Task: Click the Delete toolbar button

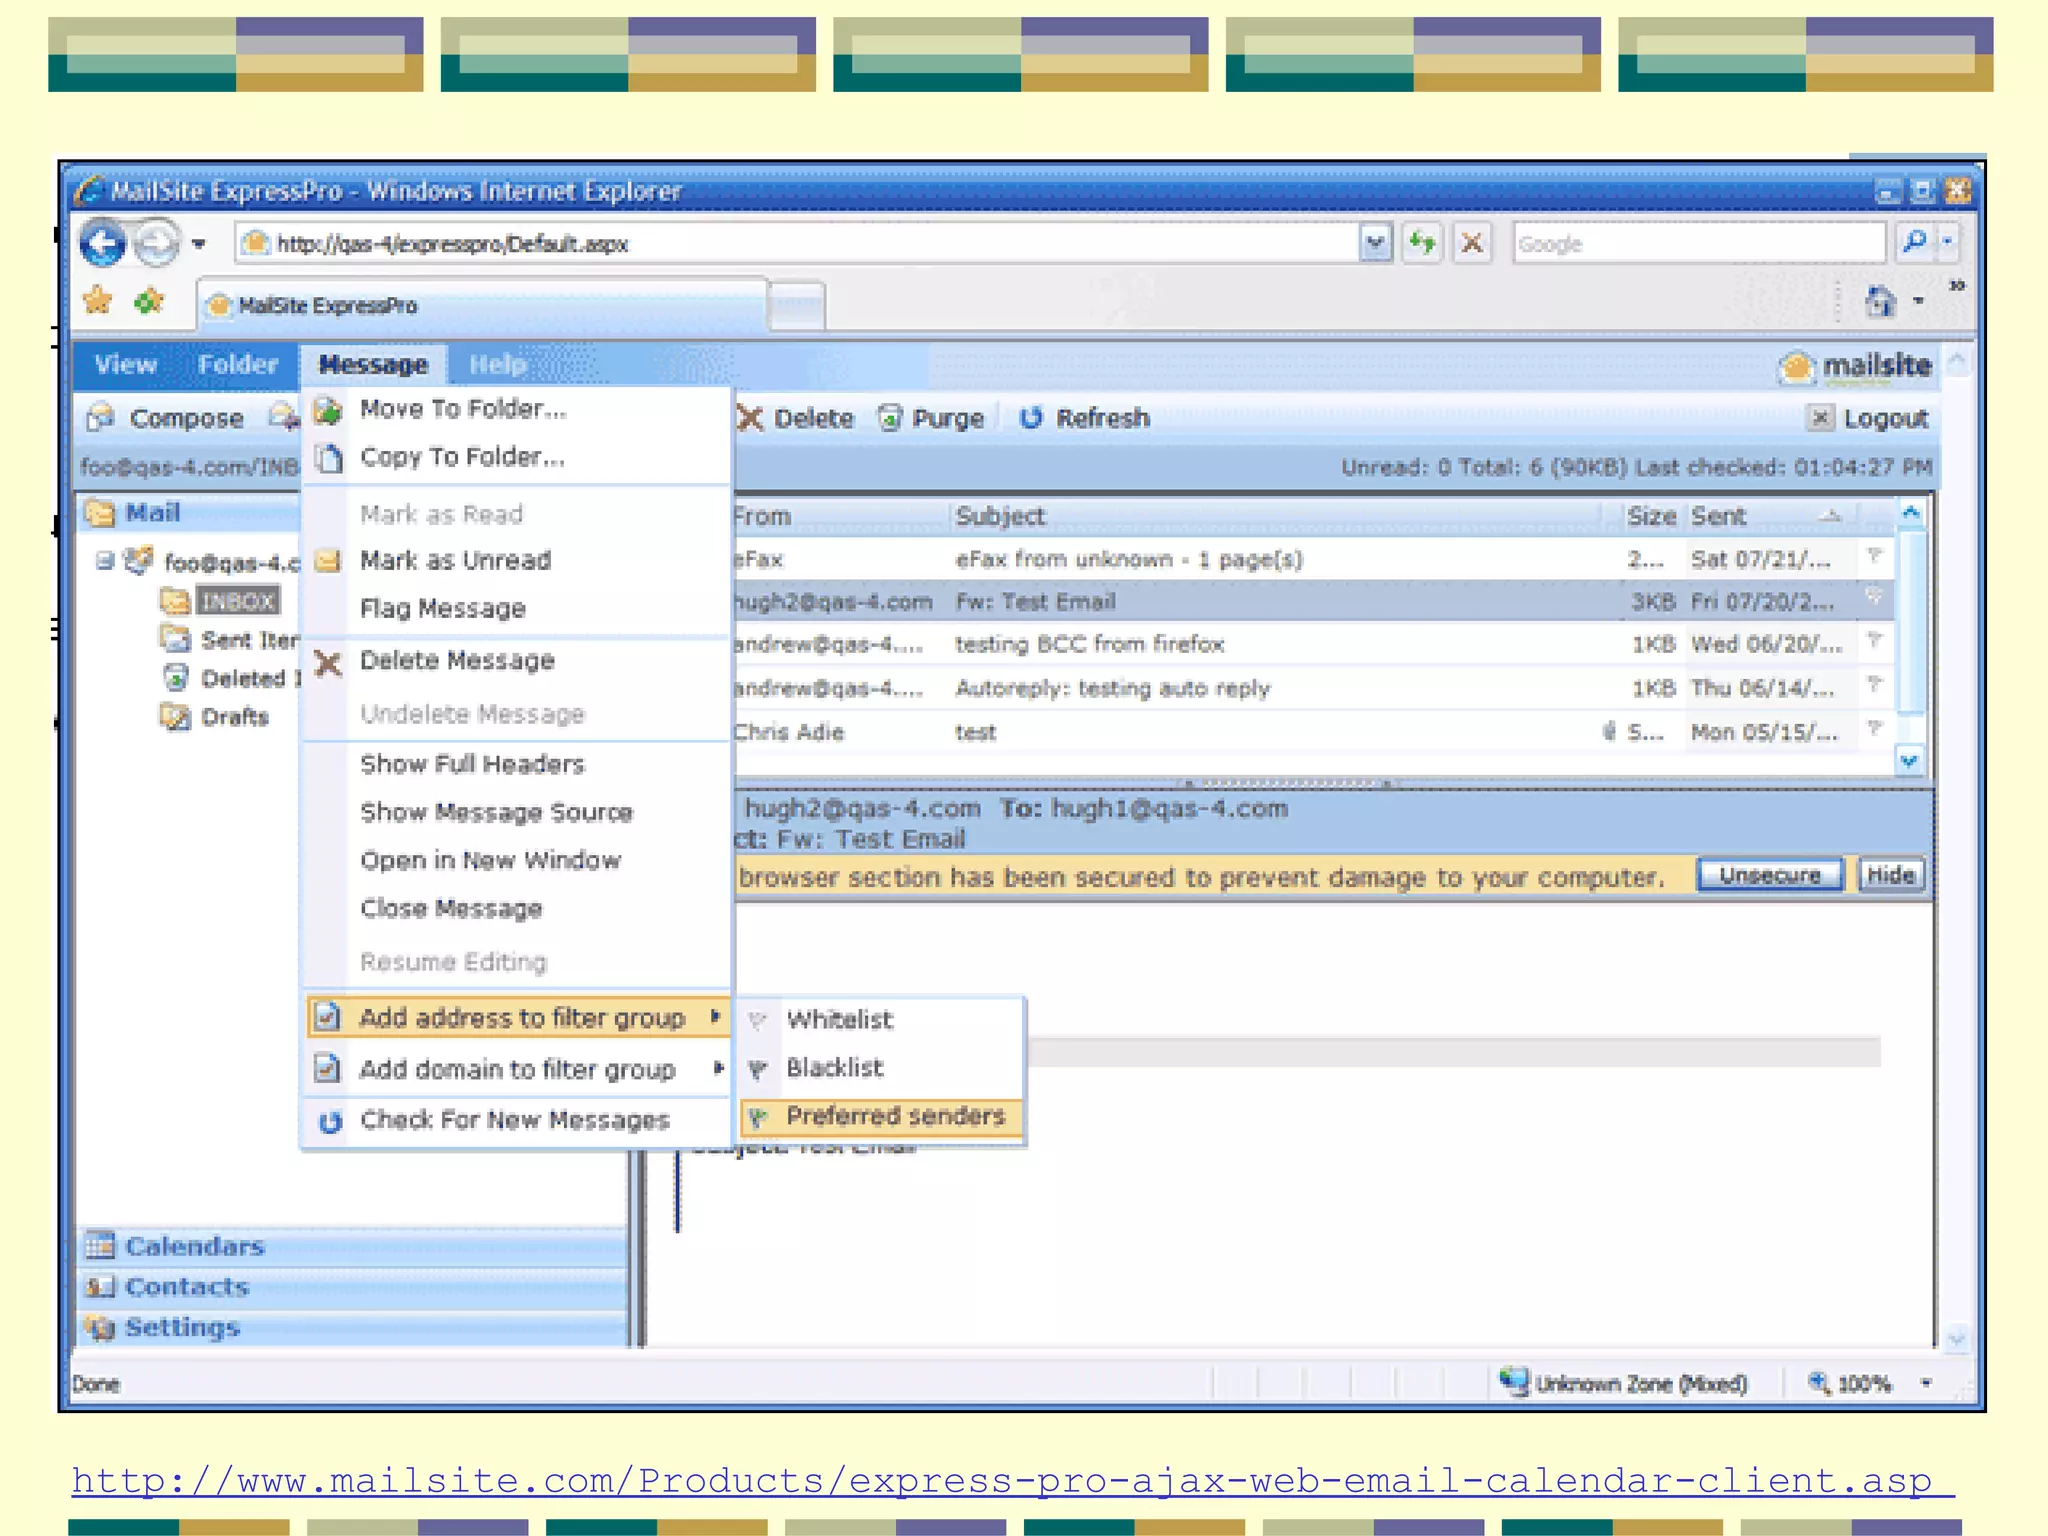Action: pyautogui.click(x=796, y=418)
